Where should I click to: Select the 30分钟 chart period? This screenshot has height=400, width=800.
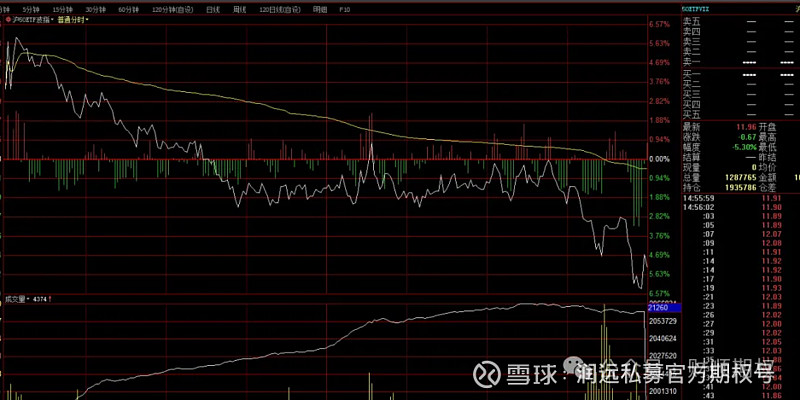(98, 8)
